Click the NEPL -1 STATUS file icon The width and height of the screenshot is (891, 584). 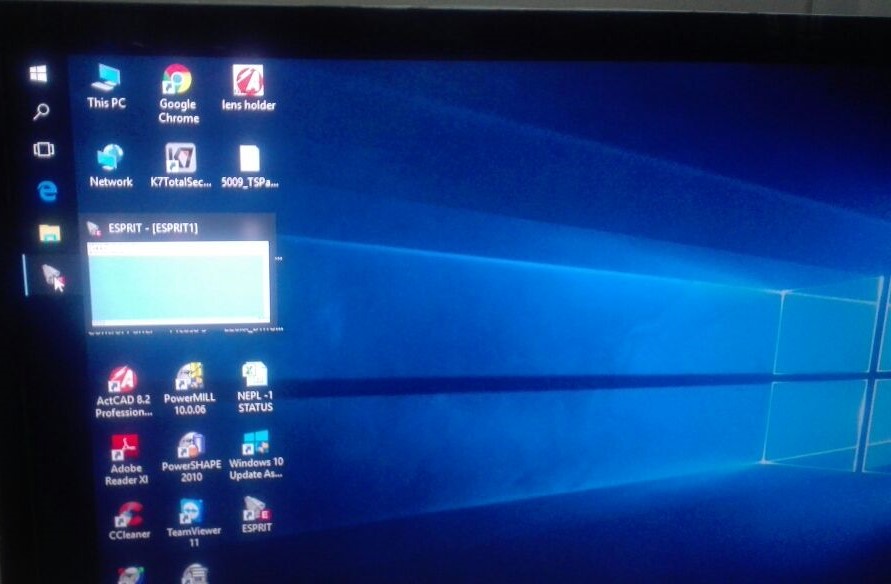[x=255, y=376]
